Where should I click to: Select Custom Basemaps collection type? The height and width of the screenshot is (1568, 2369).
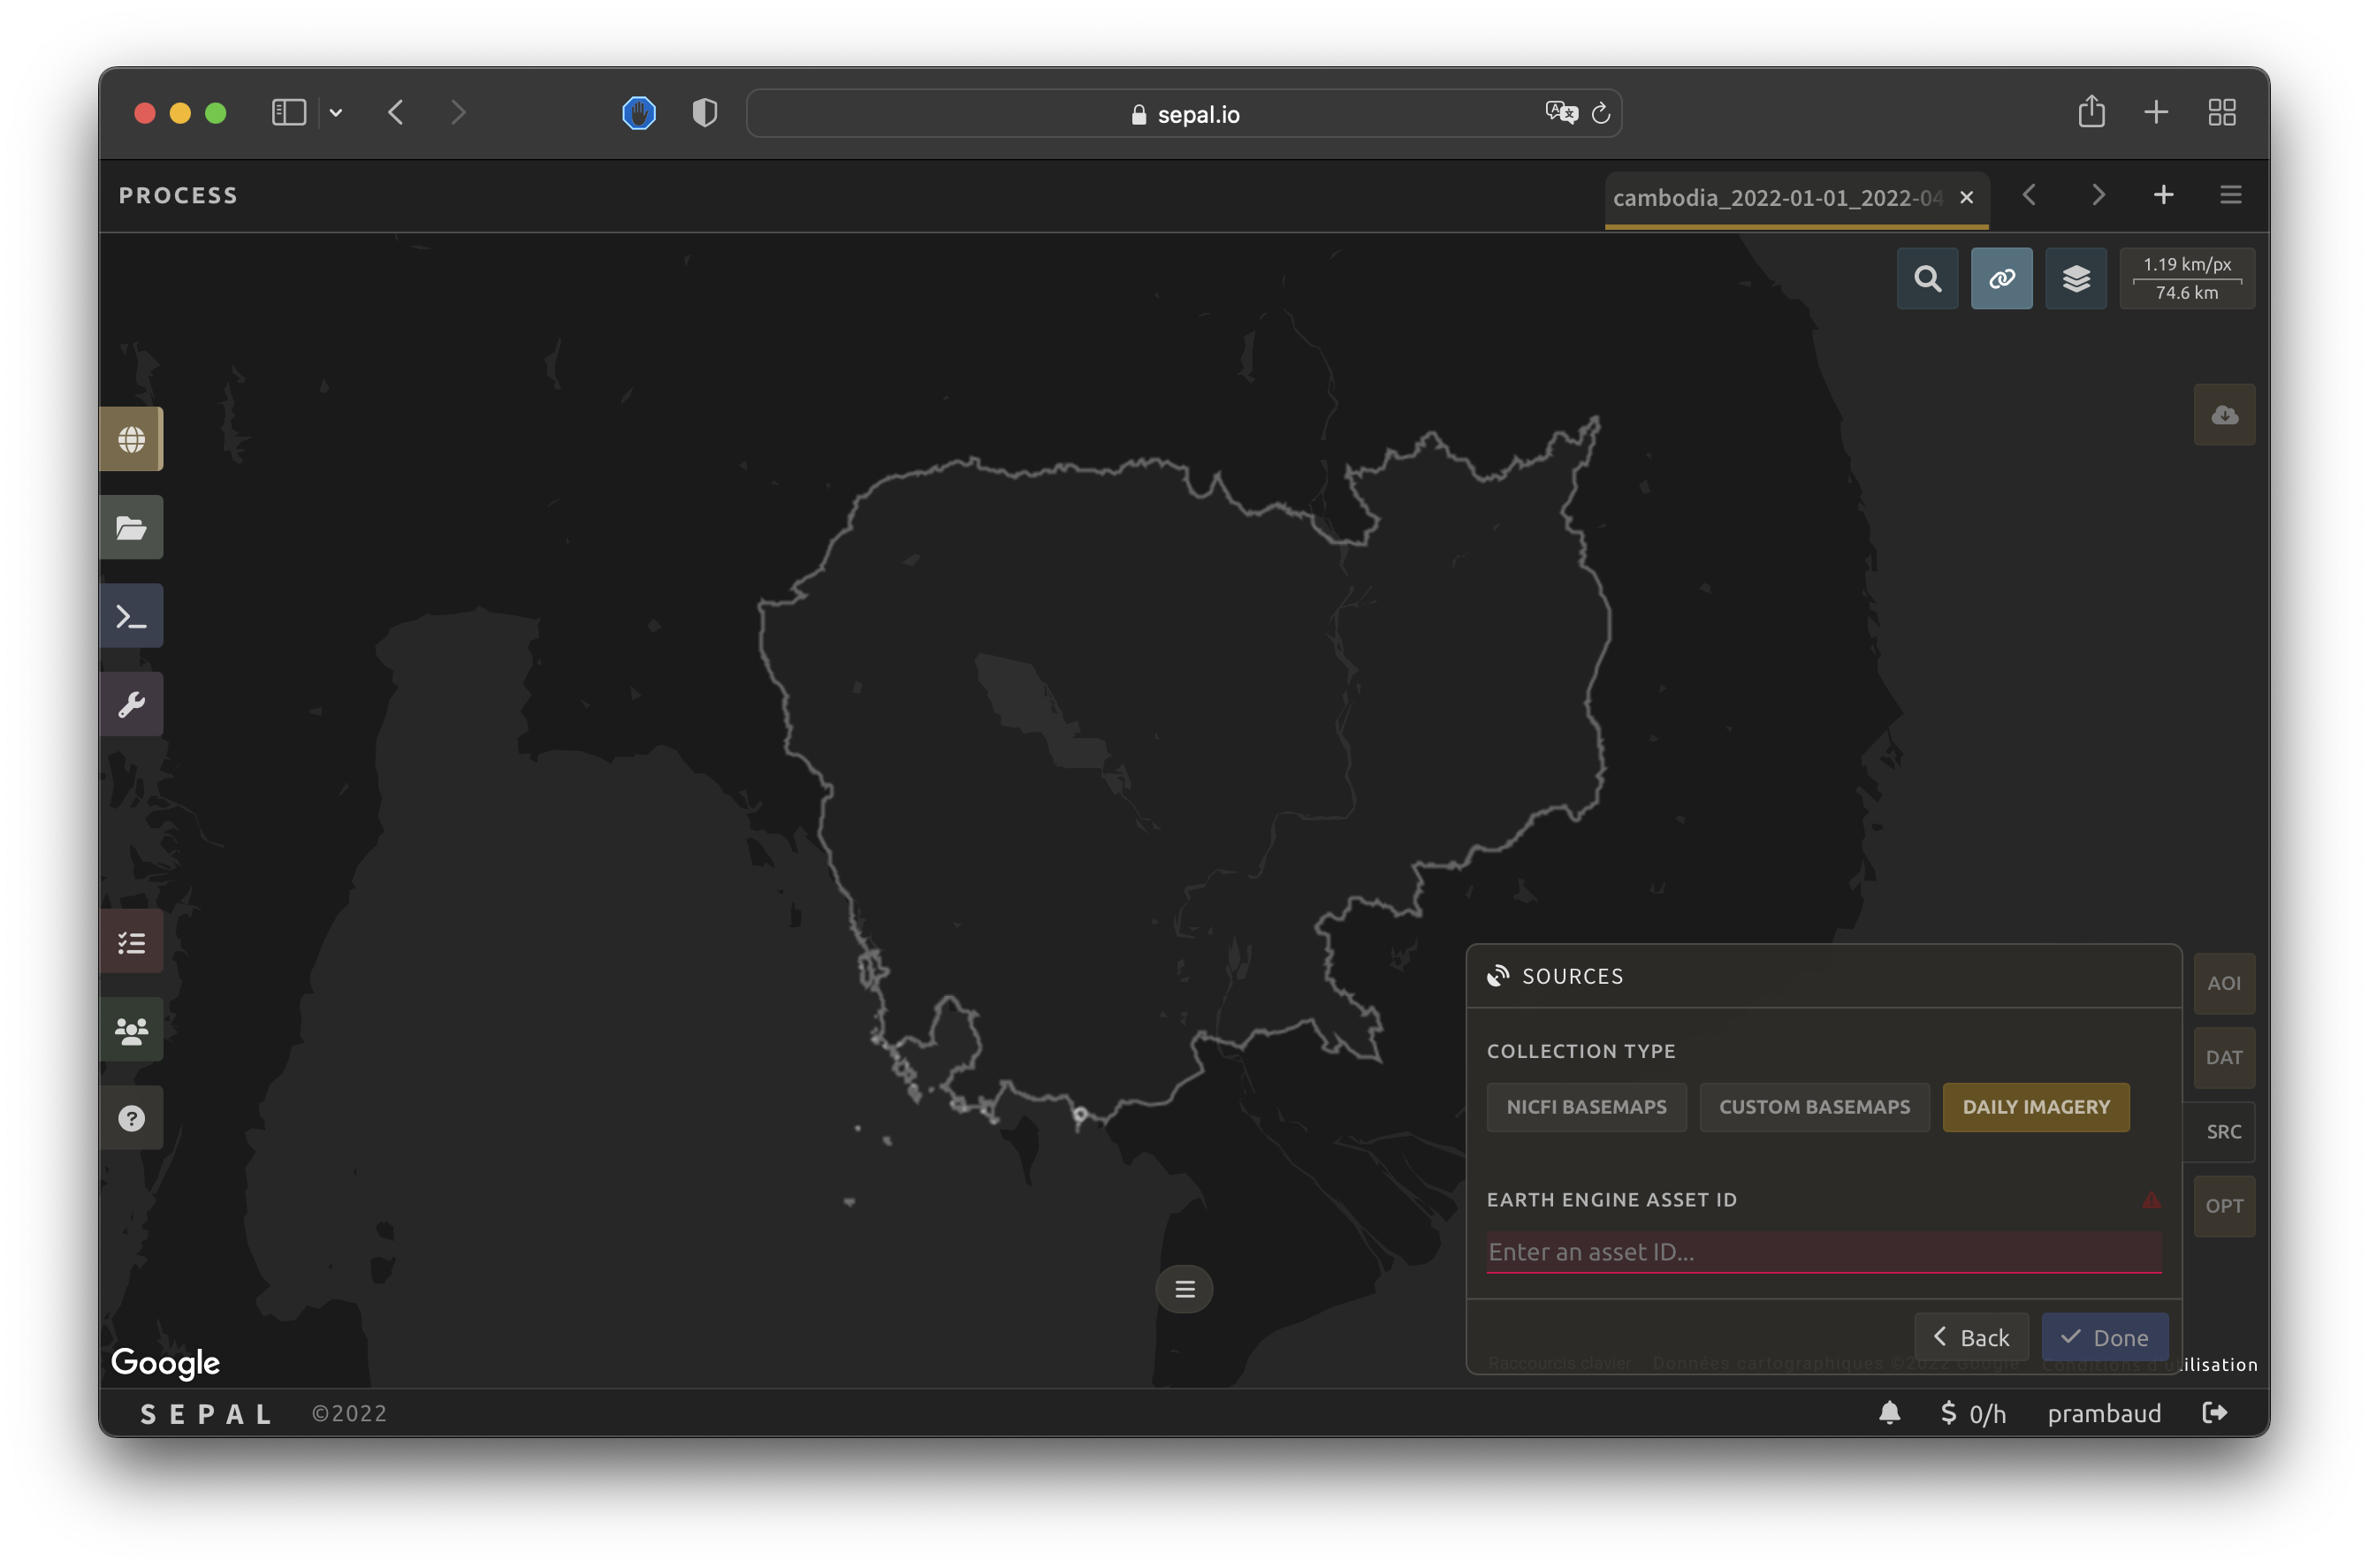1814,1107
